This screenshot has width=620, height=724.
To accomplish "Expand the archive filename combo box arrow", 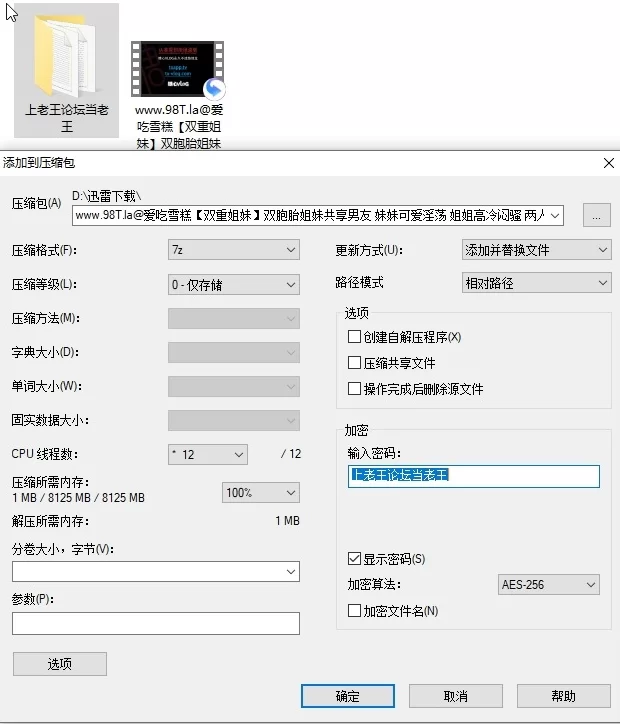I will [x=556, y=215].
